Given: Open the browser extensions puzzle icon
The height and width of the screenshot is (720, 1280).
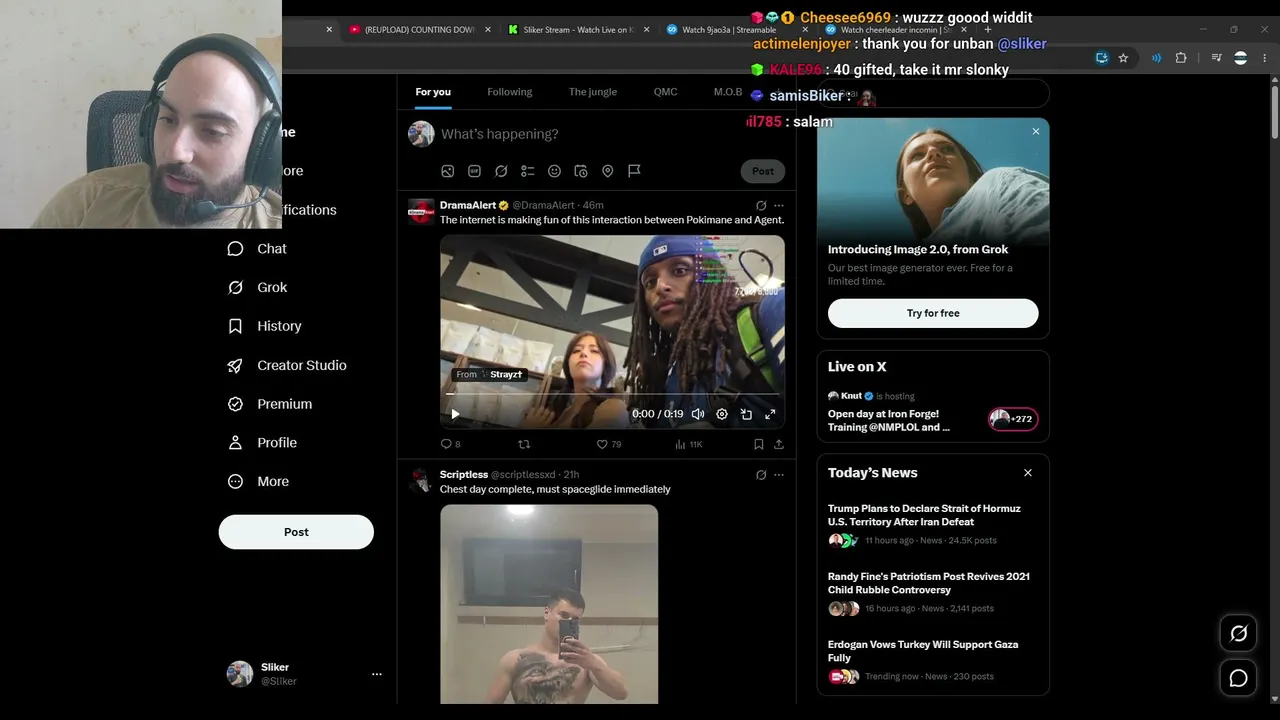Looking at the screenshot, I should tap(1181, 58).
